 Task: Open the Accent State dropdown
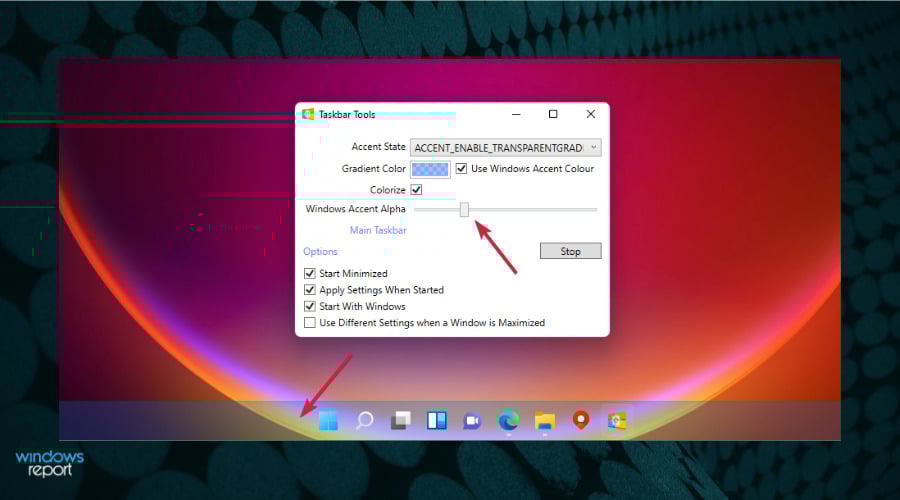(x=506, y=148)
